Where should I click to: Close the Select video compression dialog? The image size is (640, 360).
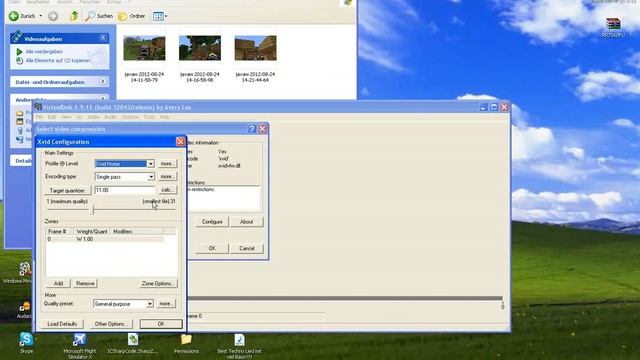(x=262, y=129)
